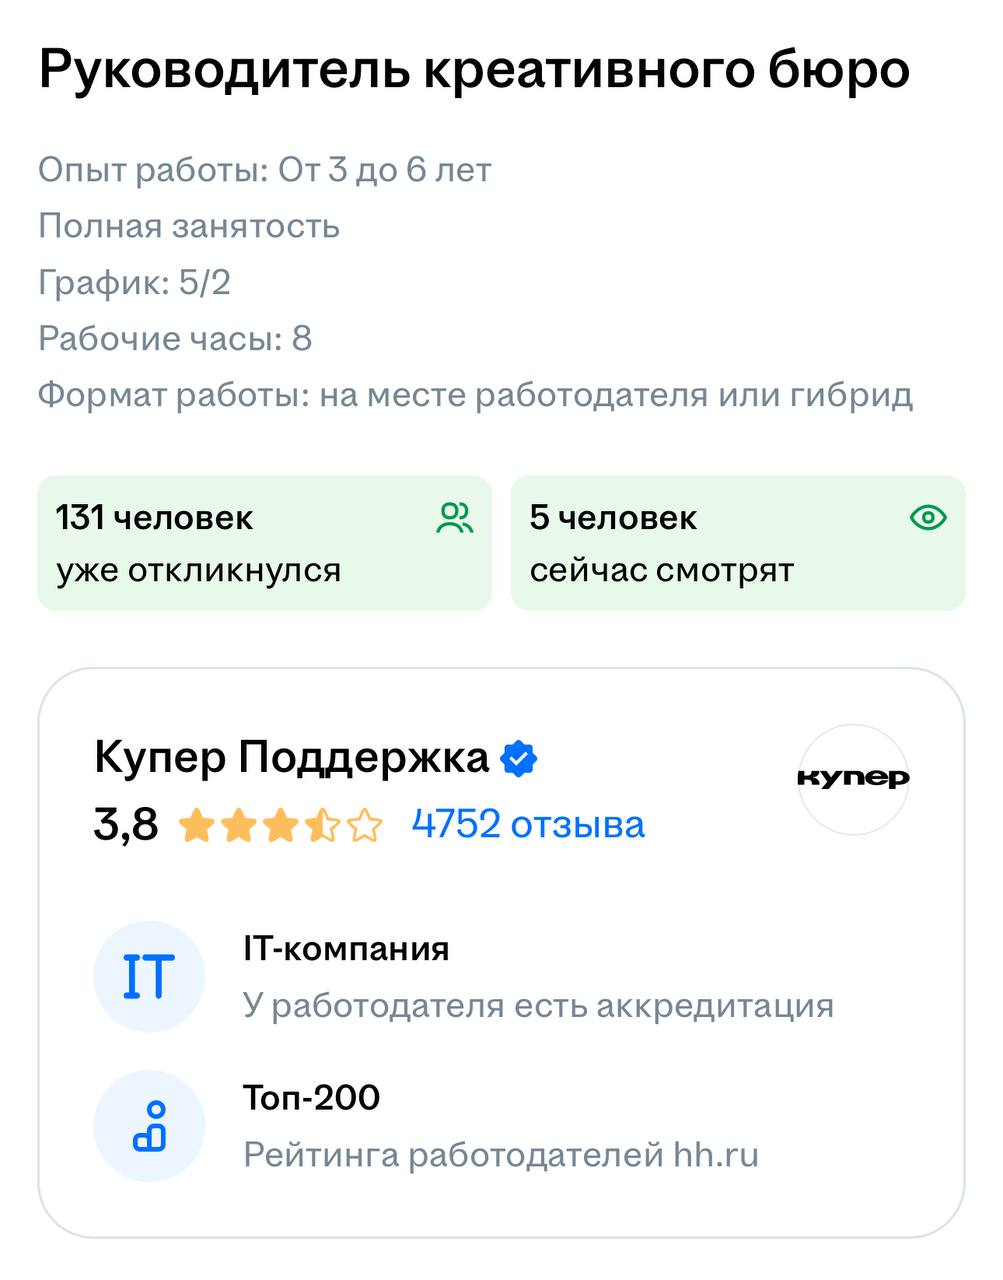Click the Формат работы line
Viewport: 1003px width, 1280px height.
[475, 395]
